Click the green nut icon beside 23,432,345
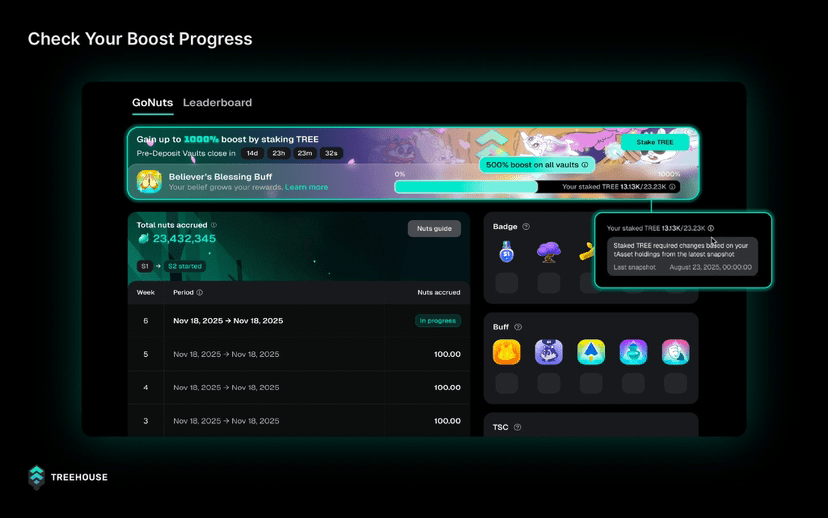 pyautogui.click(x=143, y=239)
